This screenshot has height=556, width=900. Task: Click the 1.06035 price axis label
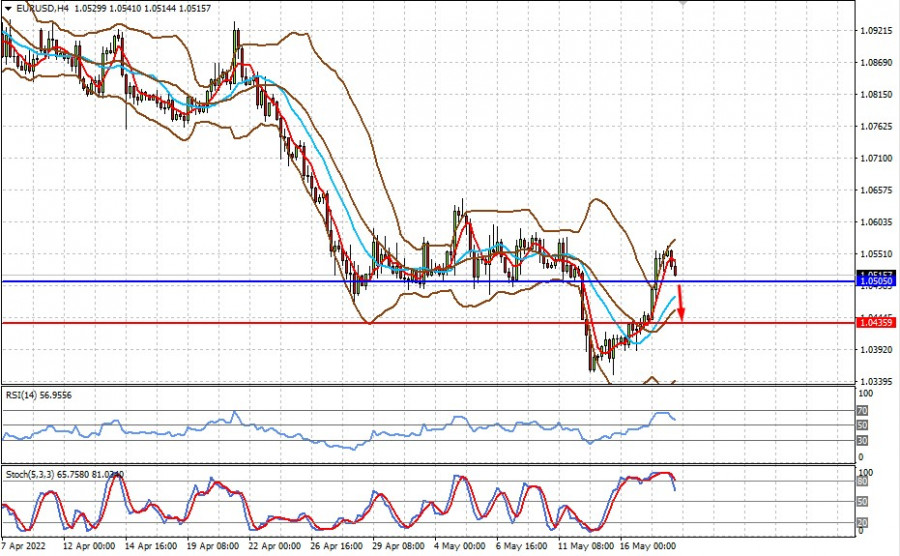876,222
